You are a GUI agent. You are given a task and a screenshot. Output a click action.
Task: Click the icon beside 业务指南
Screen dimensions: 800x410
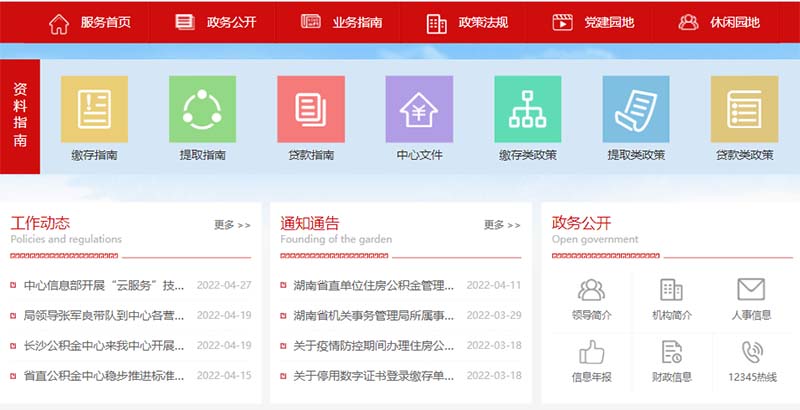click(311, 21)
